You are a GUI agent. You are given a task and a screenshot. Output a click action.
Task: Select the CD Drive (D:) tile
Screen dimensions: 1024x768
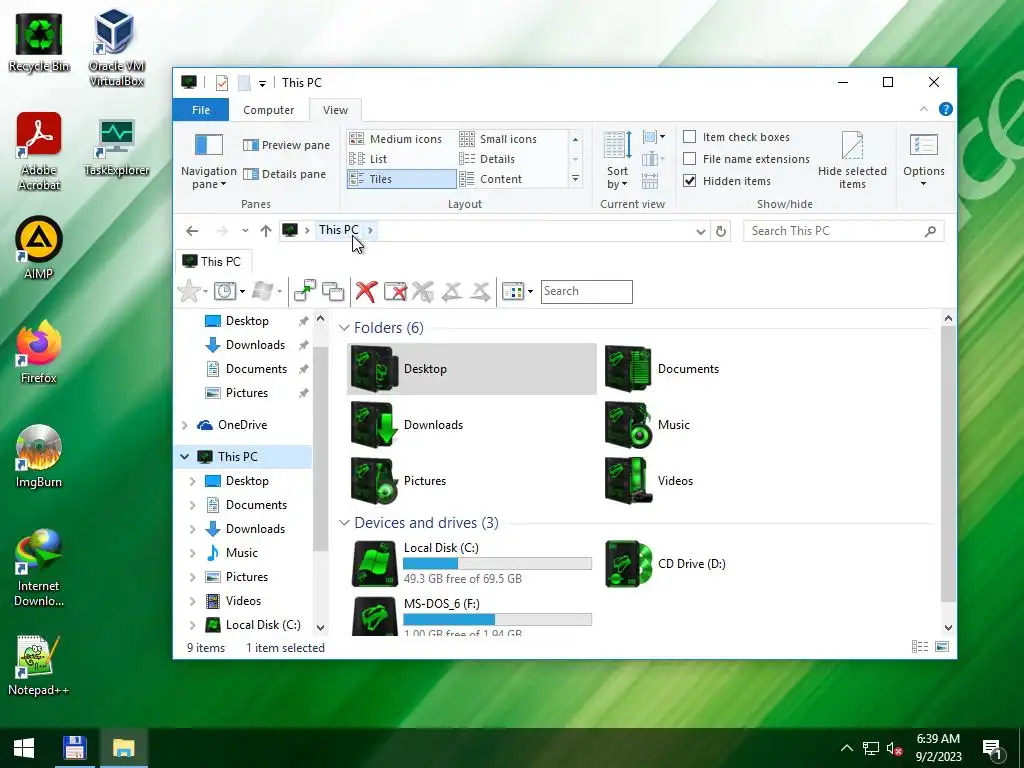pyautogui.click(x=726, y=564)
